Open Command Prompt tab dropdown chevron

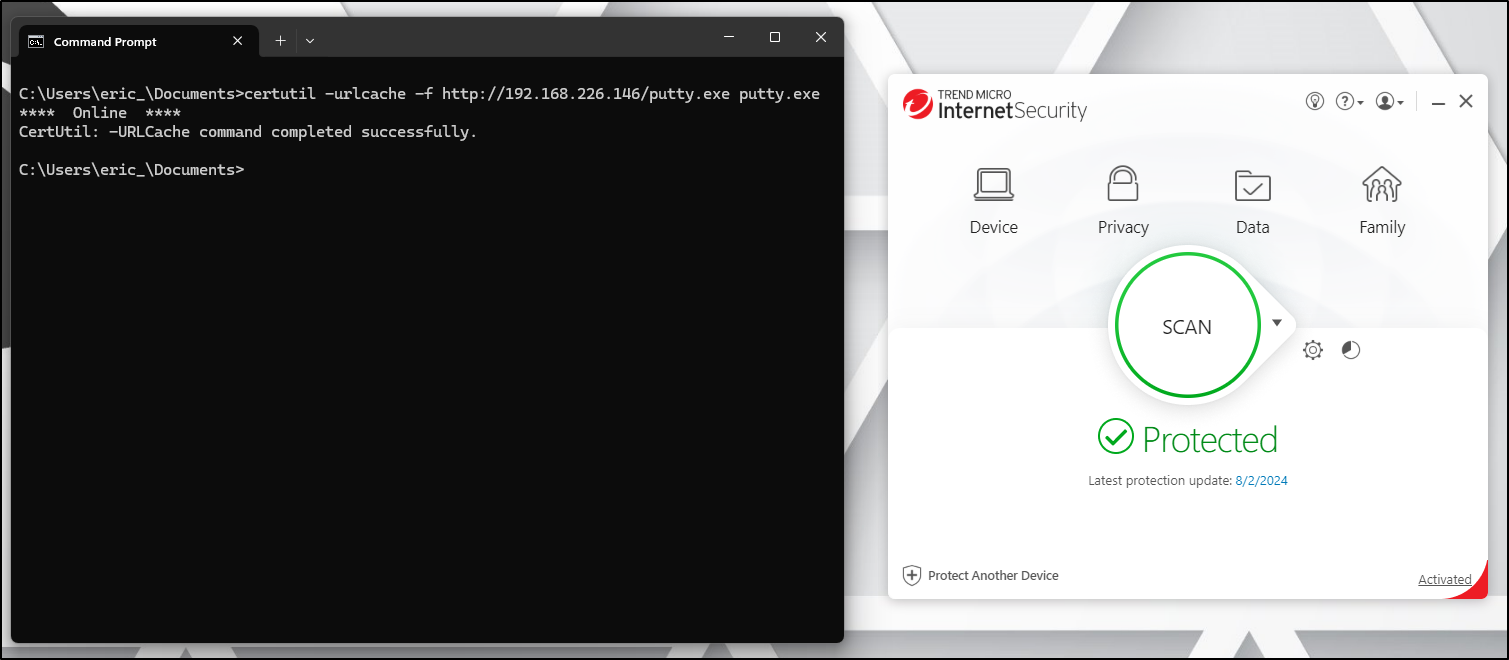pyautogui.click(x=310, y=41)
